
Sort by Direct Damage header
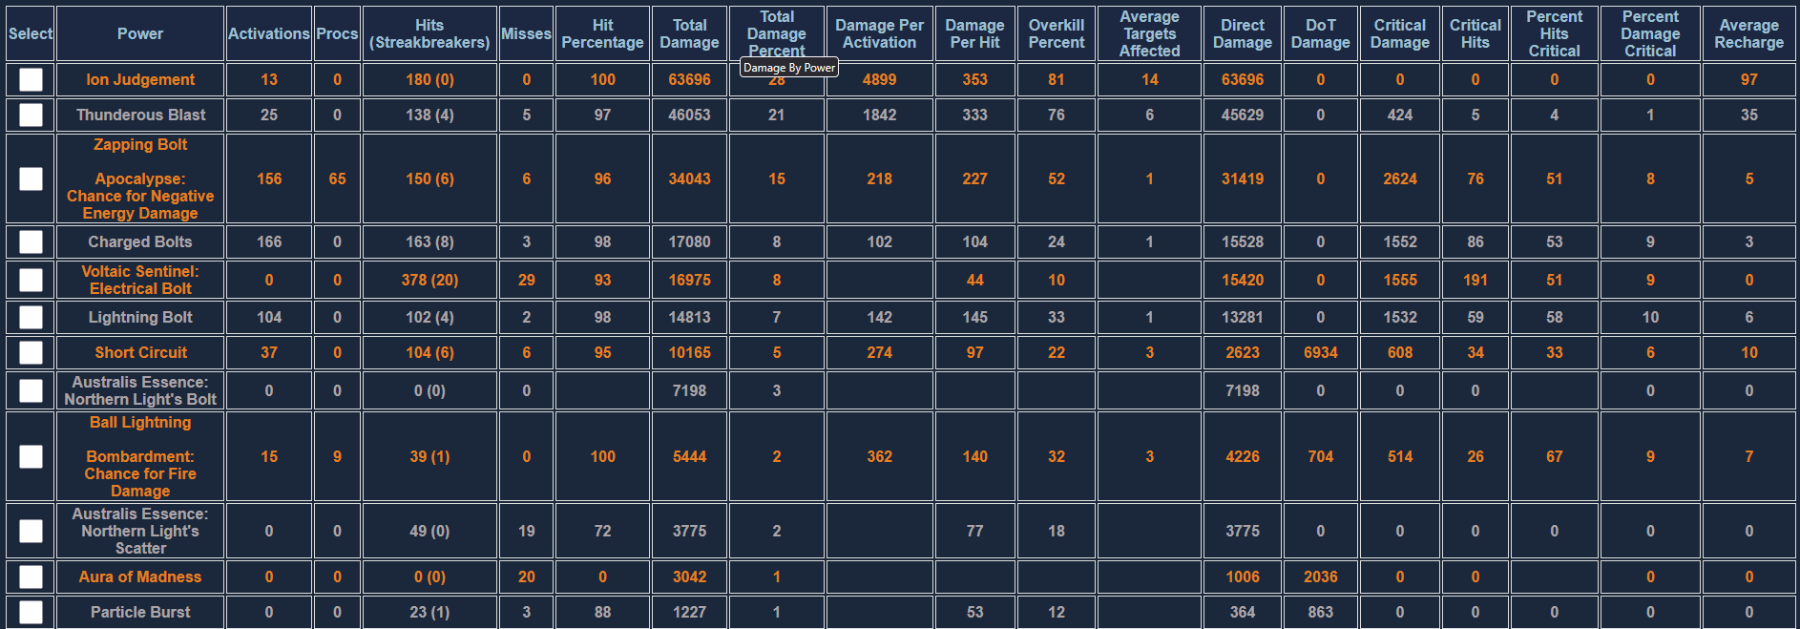click(1243, 34)
